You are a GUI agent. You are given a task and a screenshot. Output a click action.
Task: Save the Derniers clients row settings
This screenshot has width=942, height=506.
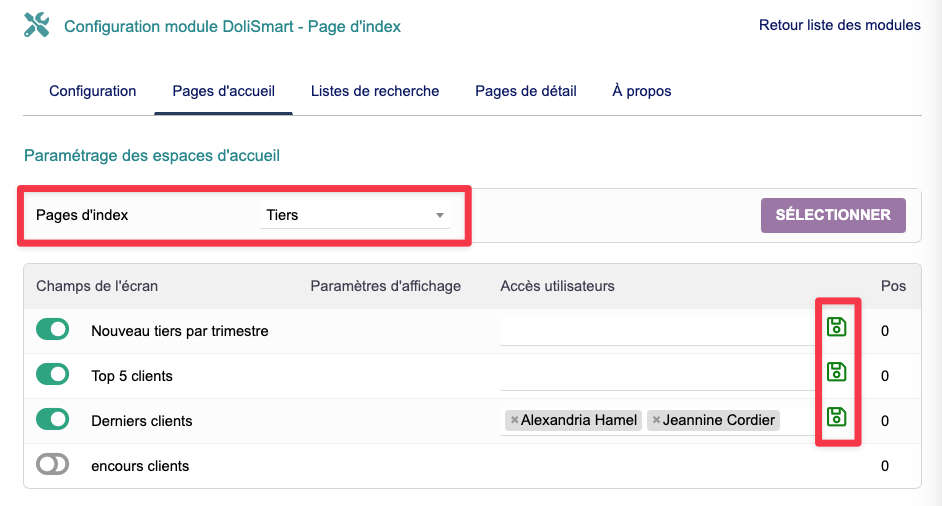pyautogui.click(x=836, y=417)
